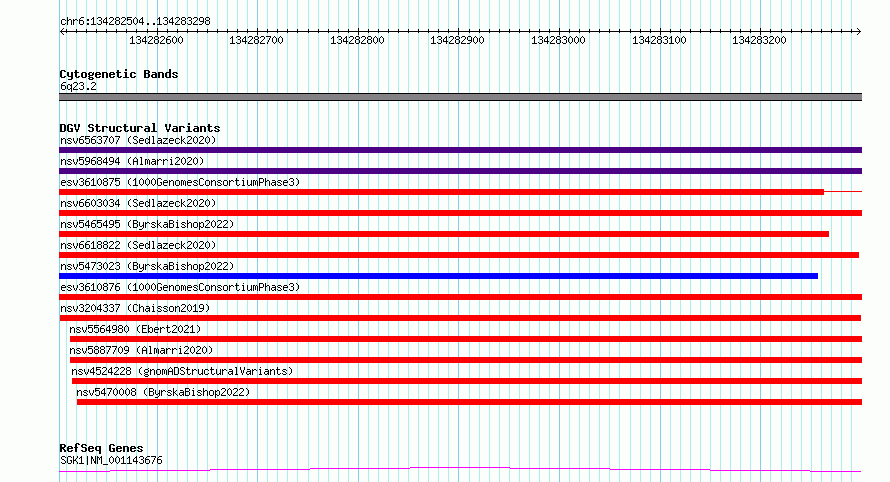The width and height of the screenshot is (890, 482).
Task: Click the blue nsv5473023 variant bar
Action: 438,276
